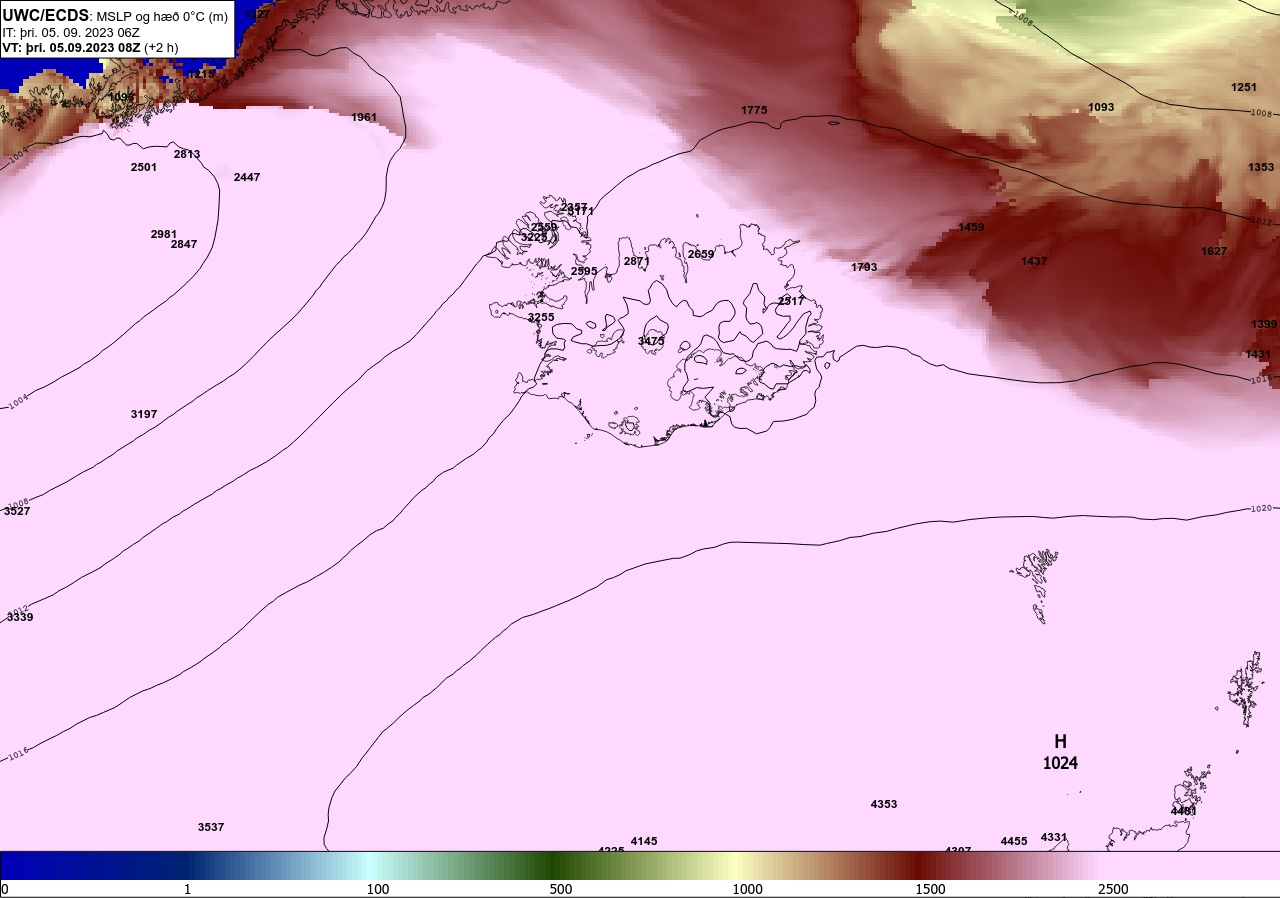
Task: Click the 1024 pressure value under H
Action: pos(1060,763)
